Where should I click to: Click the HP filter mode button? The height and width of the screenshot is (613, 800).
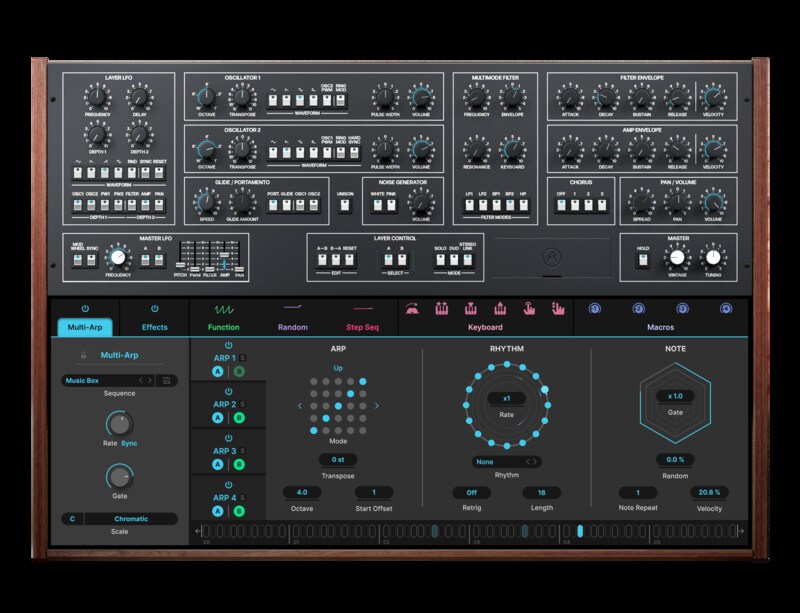pos(522,205)
